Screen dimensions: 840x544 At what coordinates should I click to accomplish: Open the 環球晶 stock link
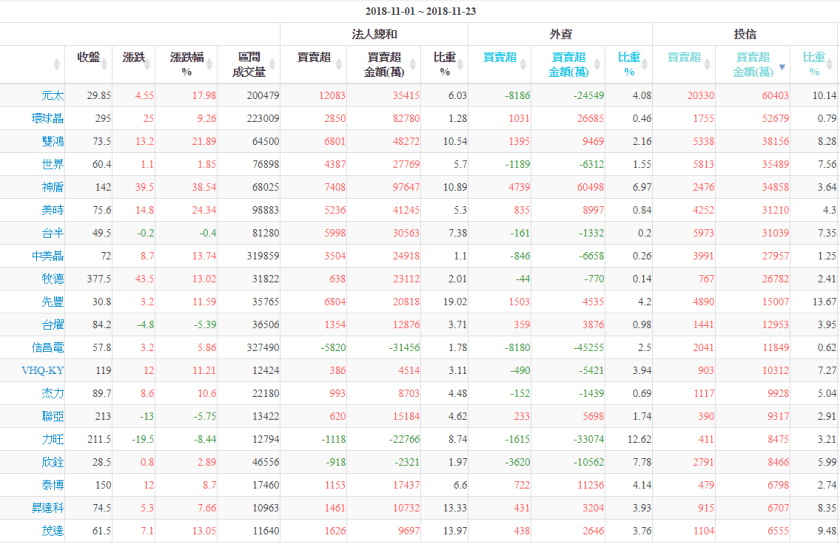[44, 118]
